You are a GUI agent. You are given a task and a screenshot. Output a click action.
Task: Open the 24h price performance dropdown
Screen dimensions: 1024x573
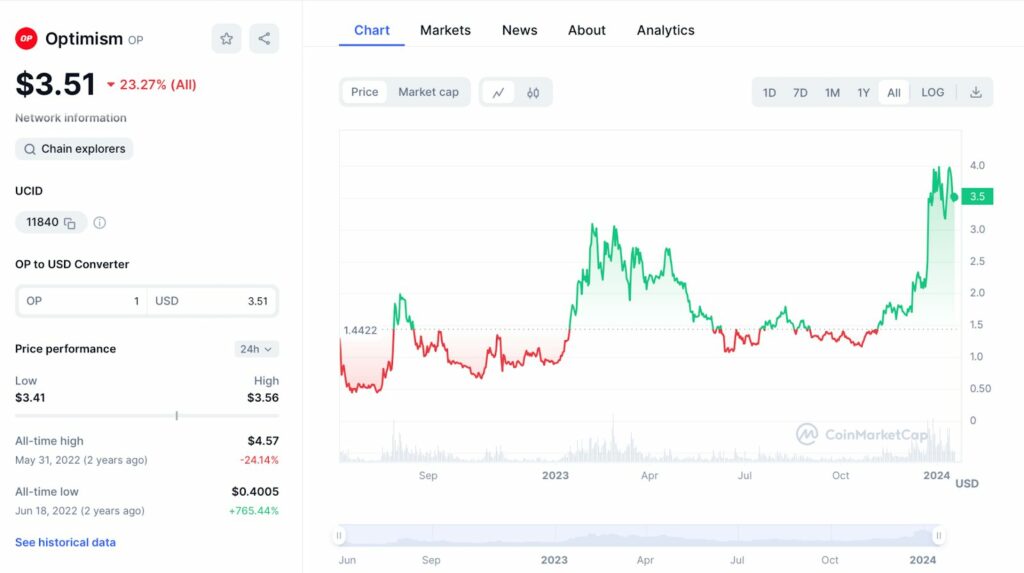coord(256,349)
